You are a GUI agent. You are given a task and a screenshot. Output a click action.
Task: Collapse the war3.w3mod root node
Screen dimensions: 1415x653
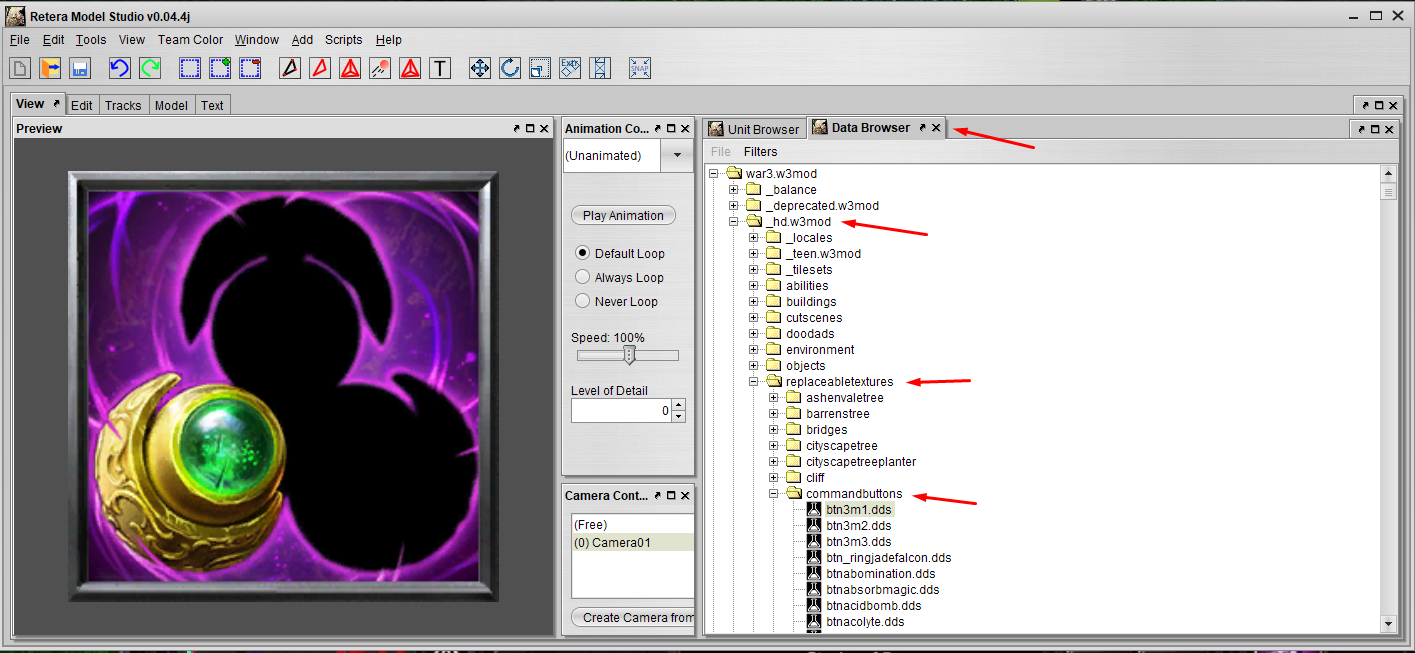click(x=713, y=174)
